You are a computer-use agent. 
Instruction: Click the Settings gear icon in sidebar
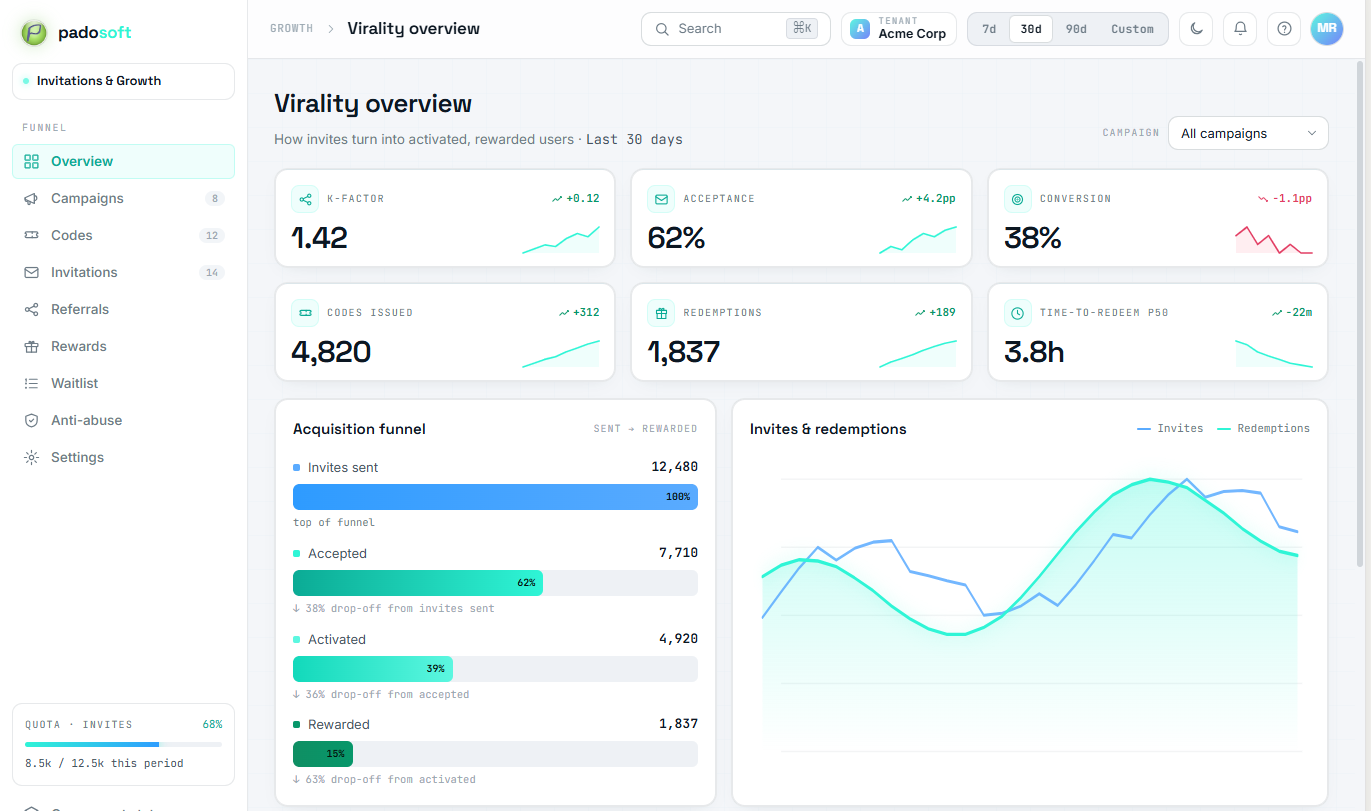[31, 457]
